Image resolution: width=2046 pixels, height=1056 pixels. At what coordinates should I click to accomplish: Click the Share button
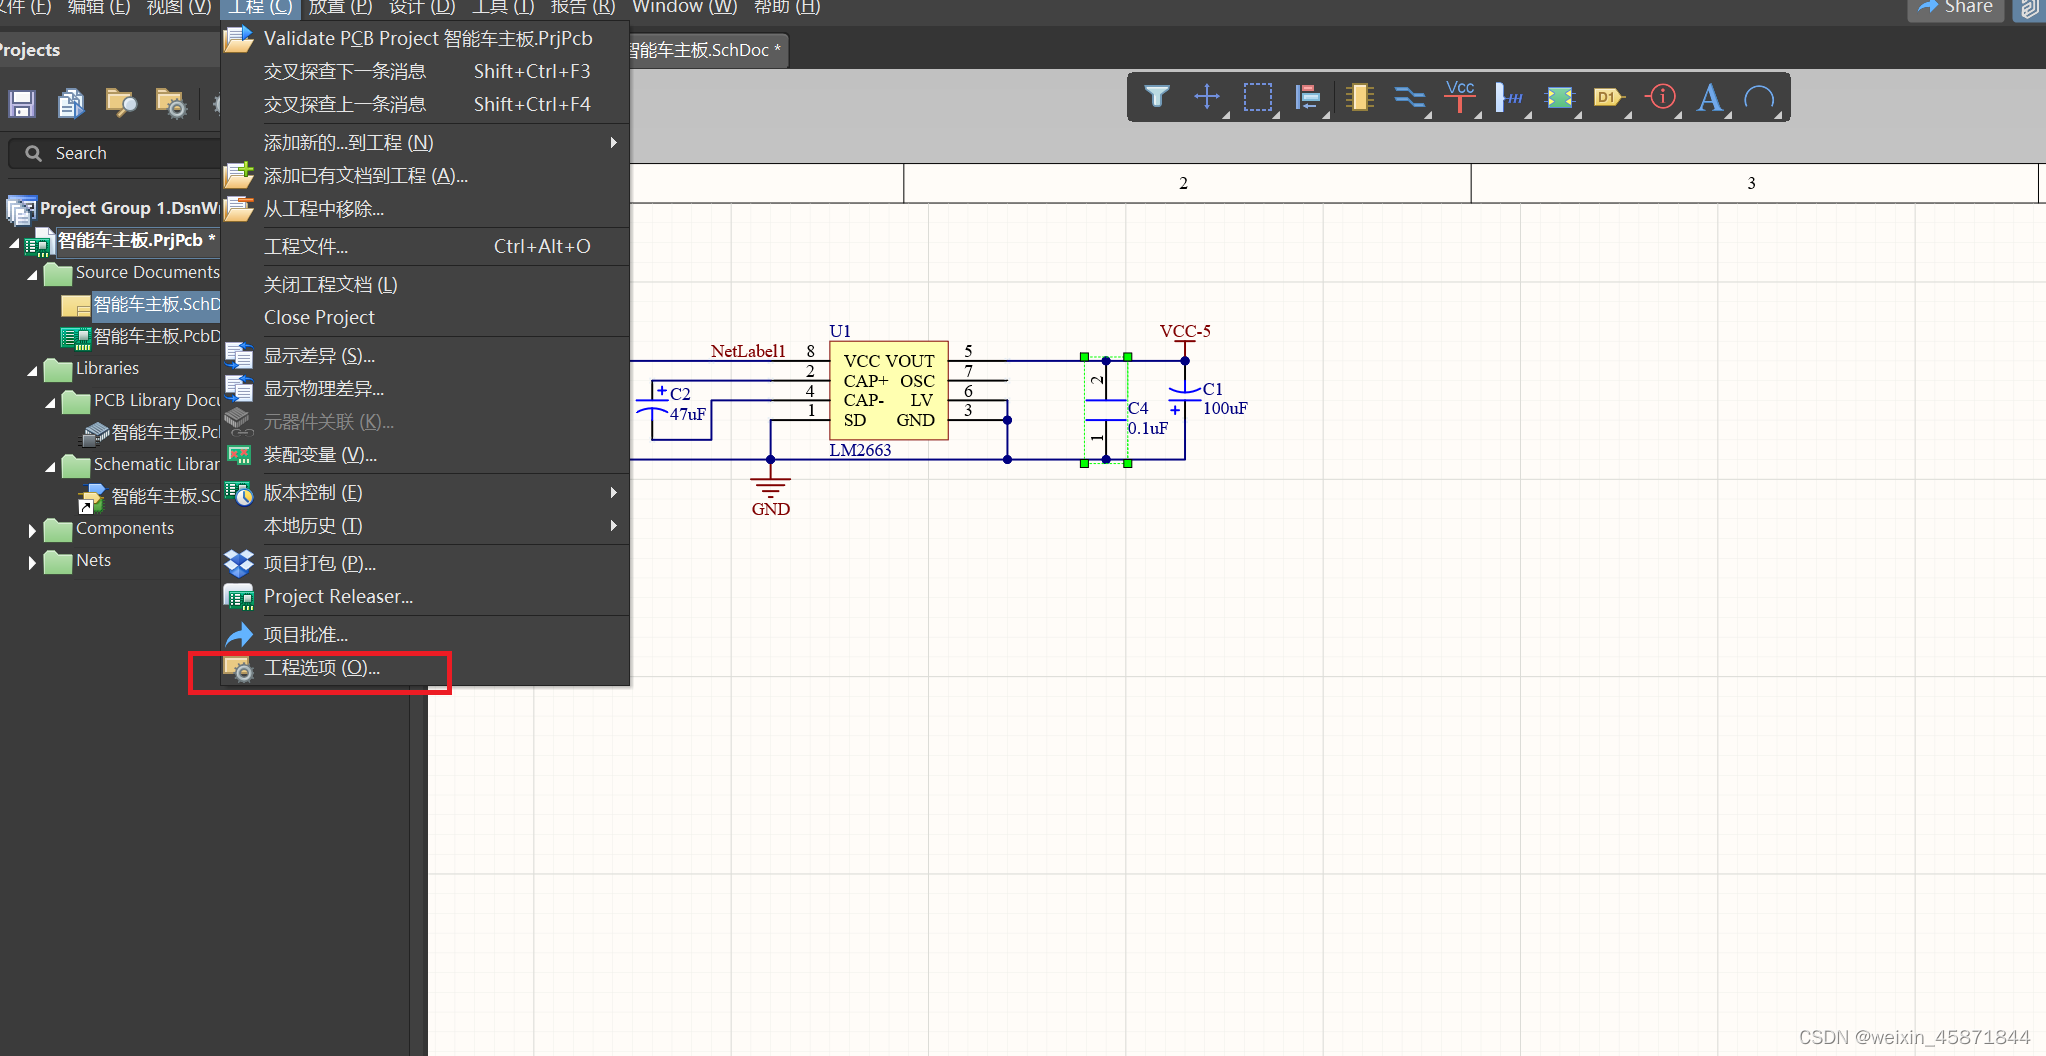coord(1956,8)
